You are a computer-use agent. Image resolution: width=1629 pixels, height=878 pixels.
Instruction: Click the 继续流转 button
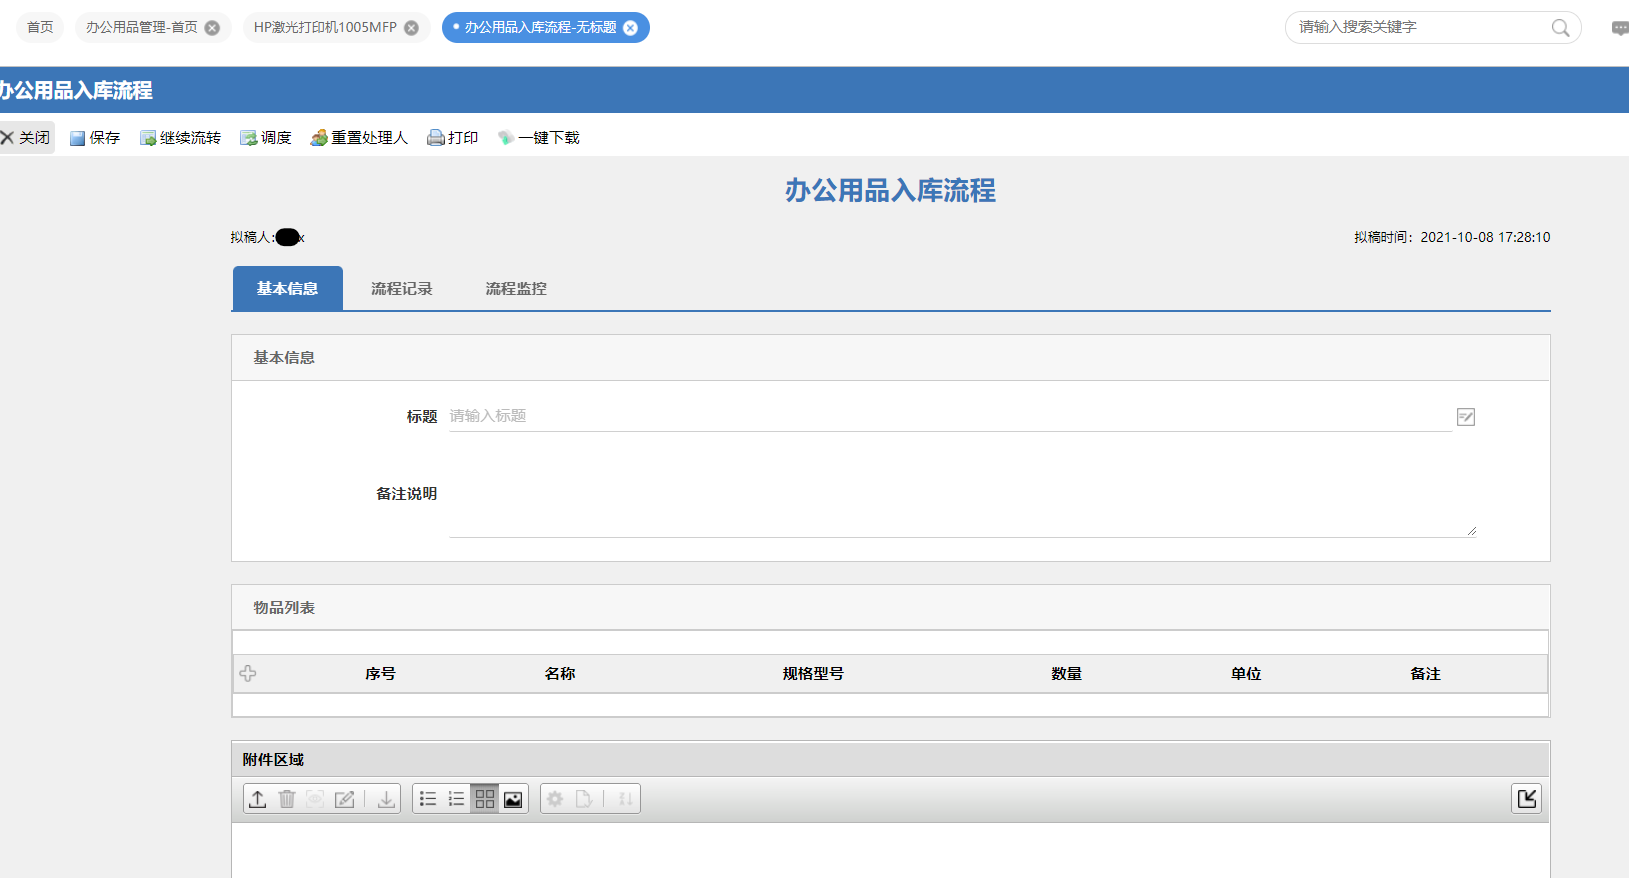180,138
